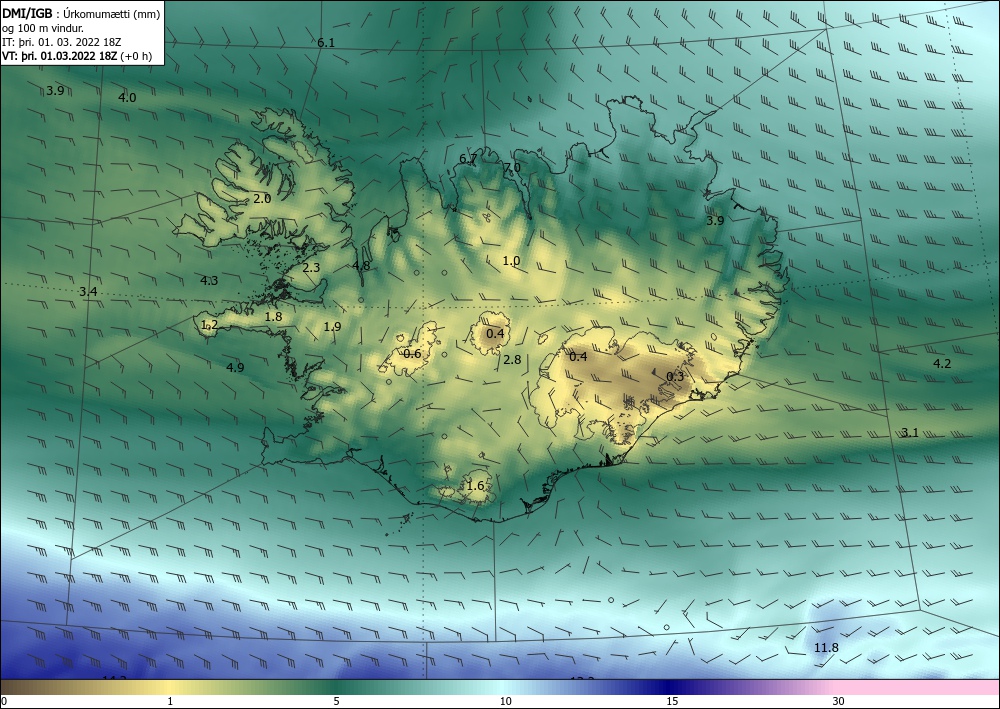Click the title 'DMI/IGB : Úrkomumætti (mm)'

coord(81,13)
